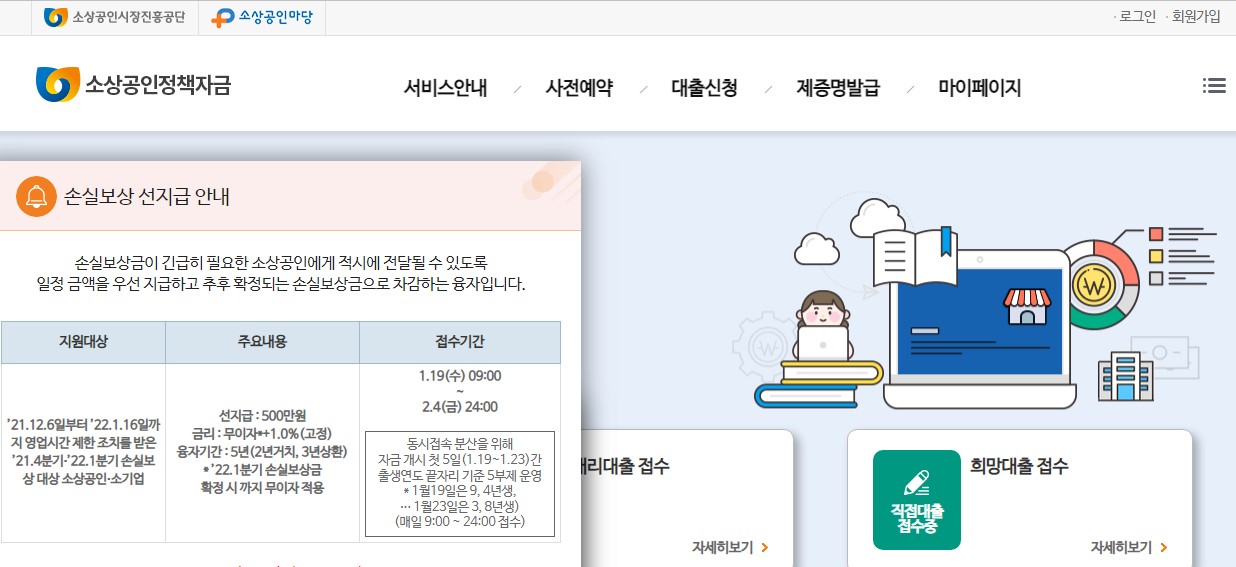1236x567 pixels.
Task: Click the 손실보상 선지급 안내 popup title
Action: click(x=146, y=196)
